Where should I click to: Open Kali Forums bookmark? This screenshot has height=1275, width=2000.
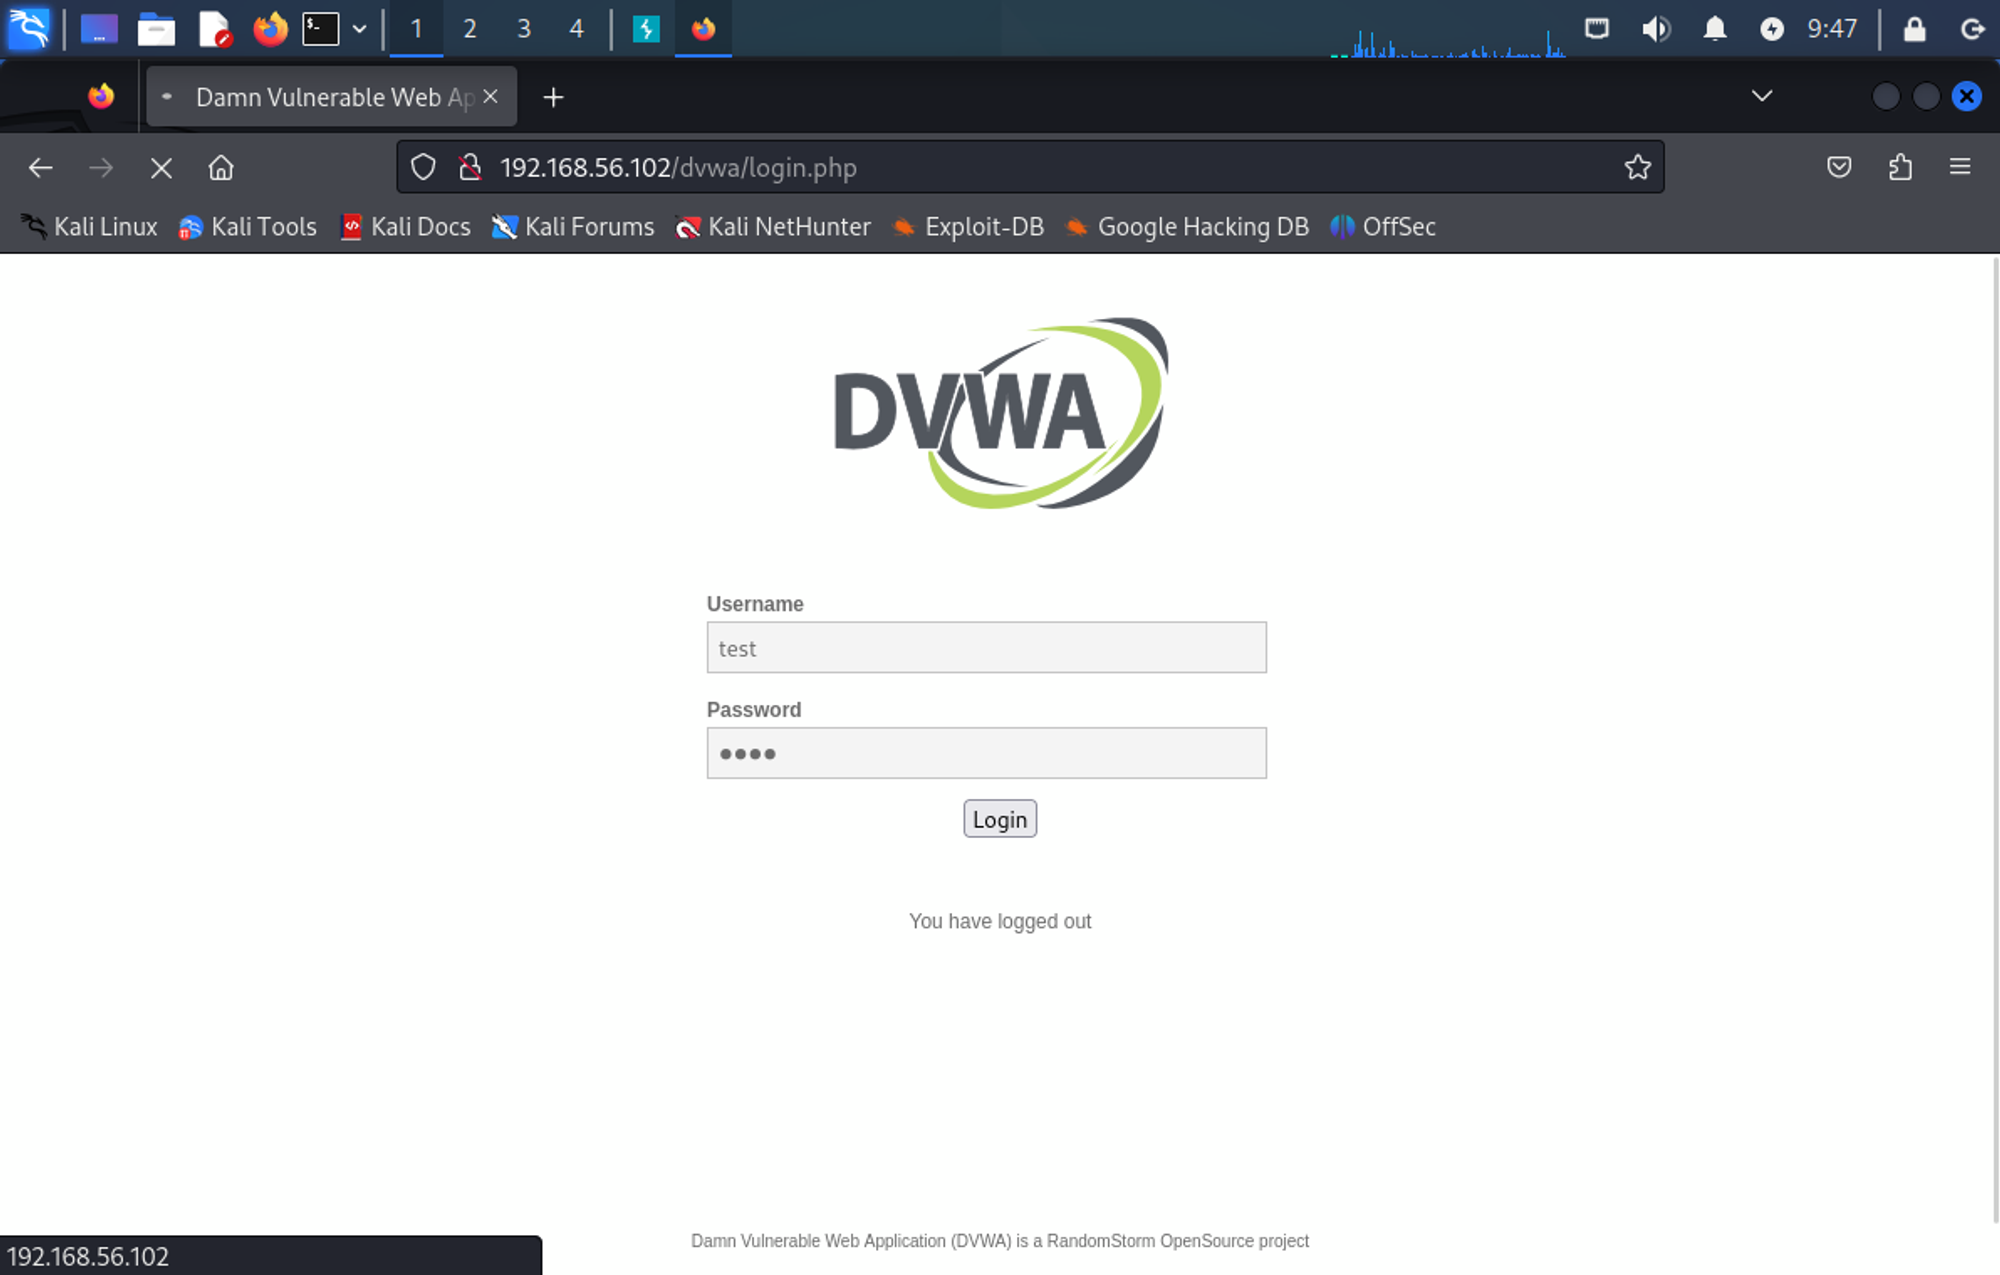click(x=573, y=227)
